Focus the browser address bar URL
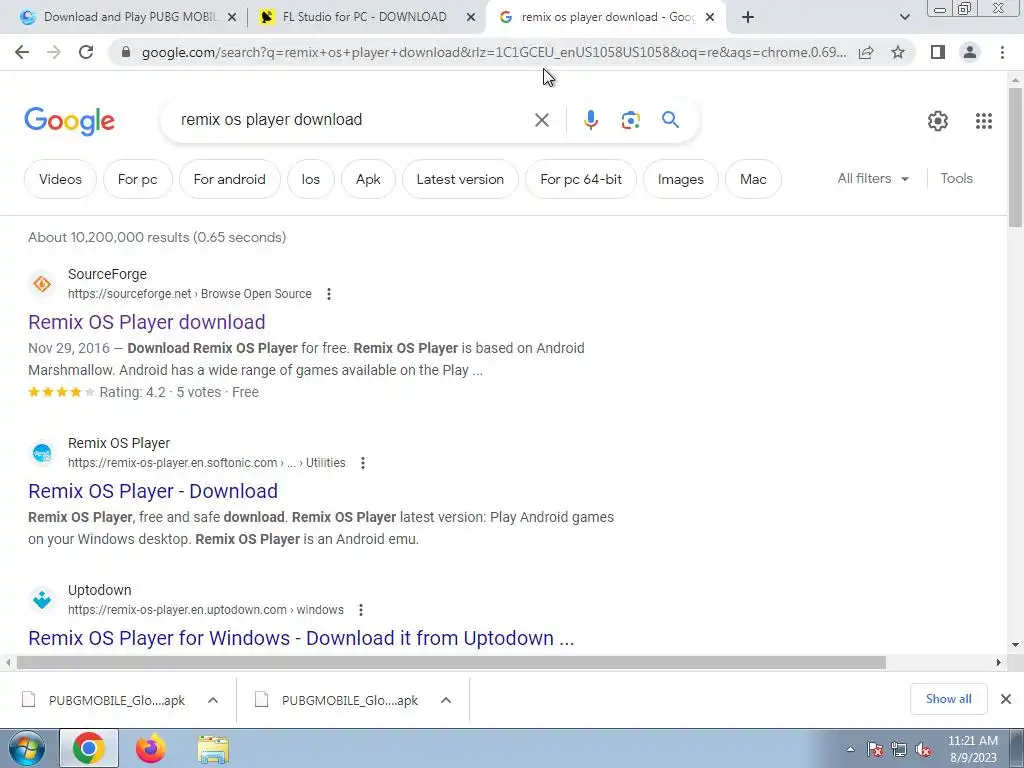 click(493, 52)
